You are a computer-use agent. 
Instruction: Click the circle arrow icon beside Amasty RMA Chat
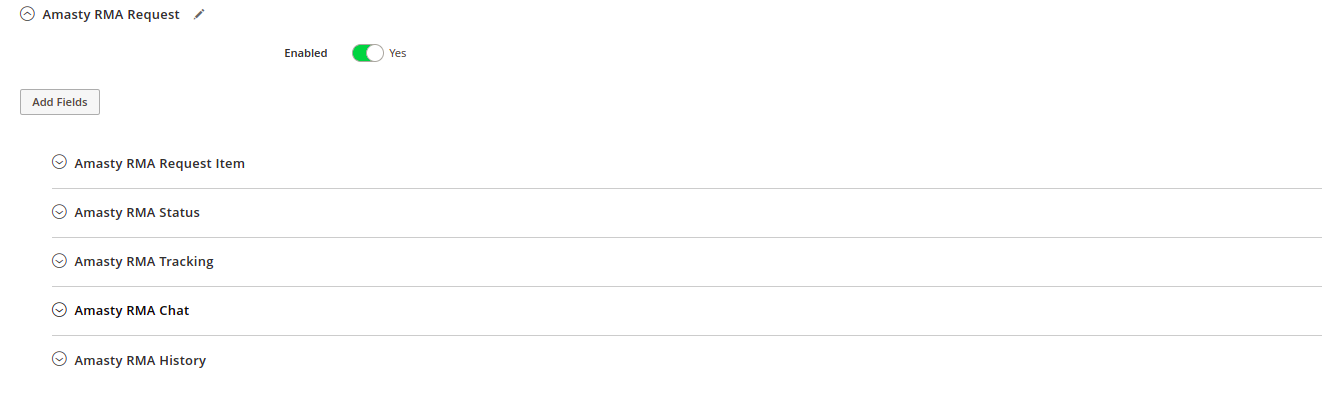coord(59,310)
